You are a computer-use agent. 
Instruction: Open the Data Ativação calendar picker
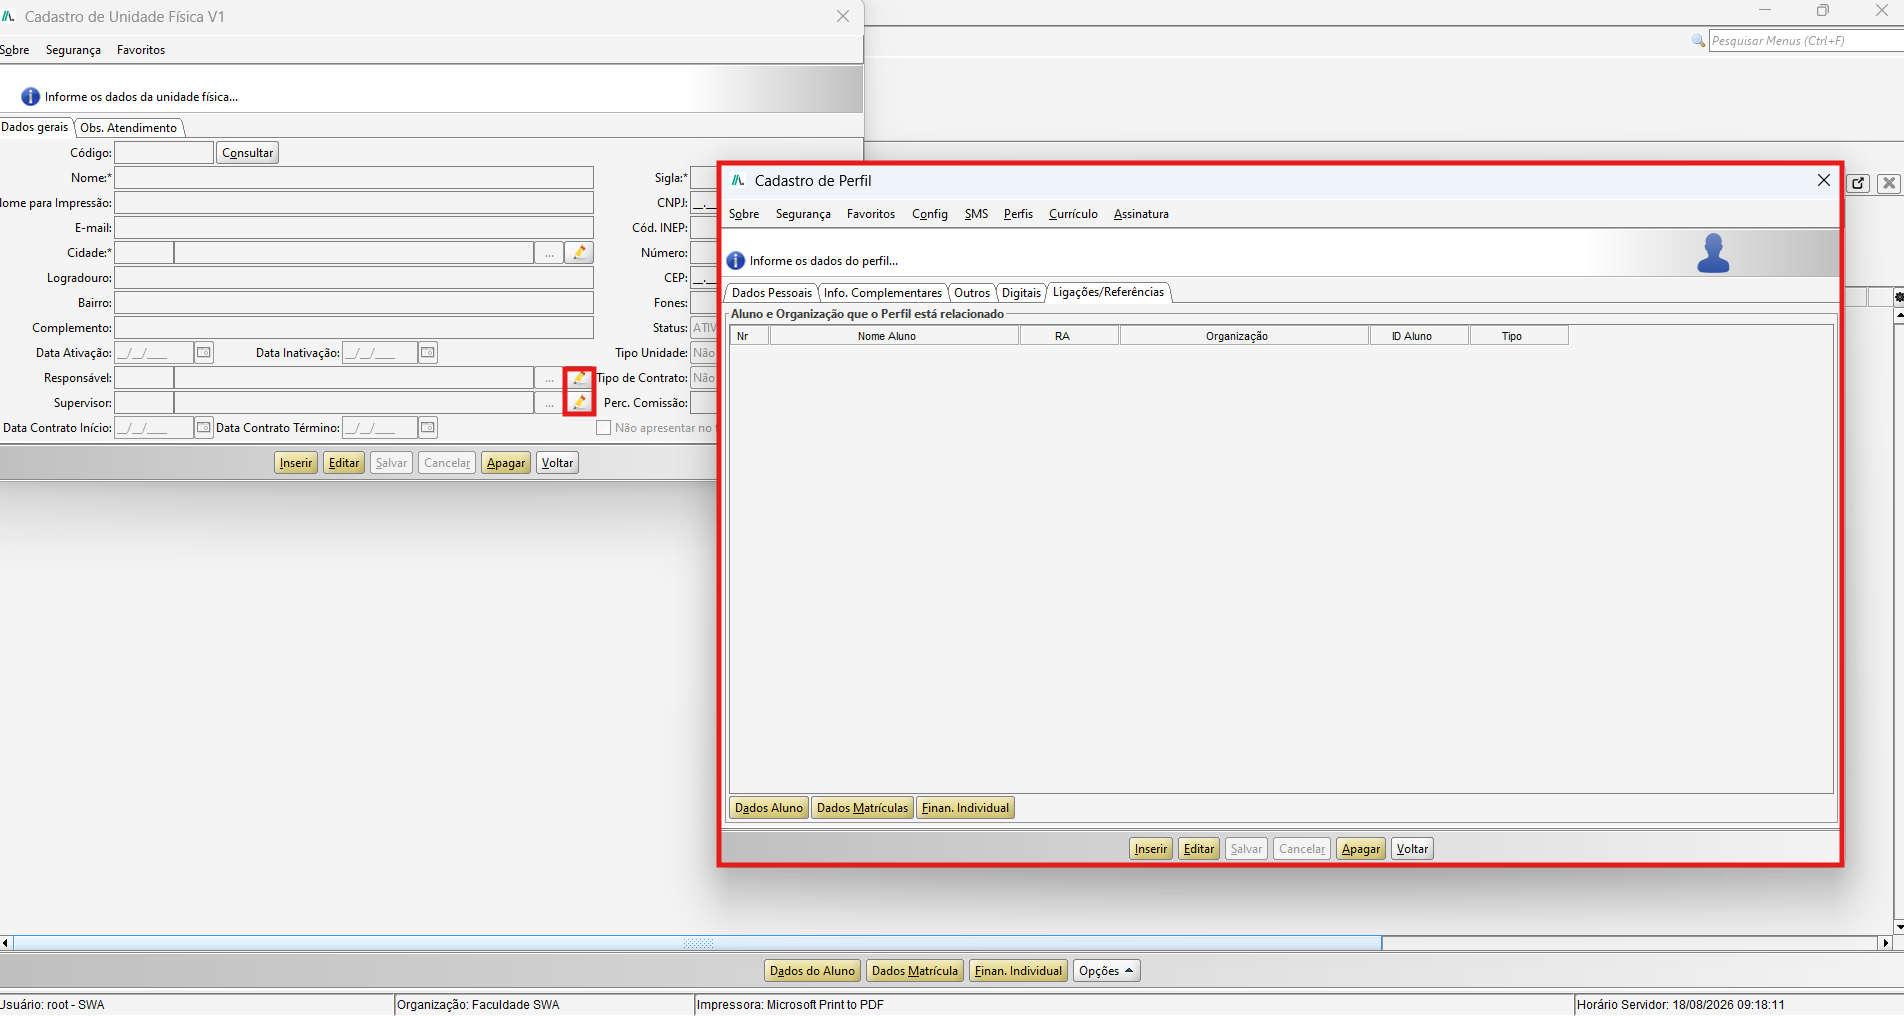coord(204,353)
